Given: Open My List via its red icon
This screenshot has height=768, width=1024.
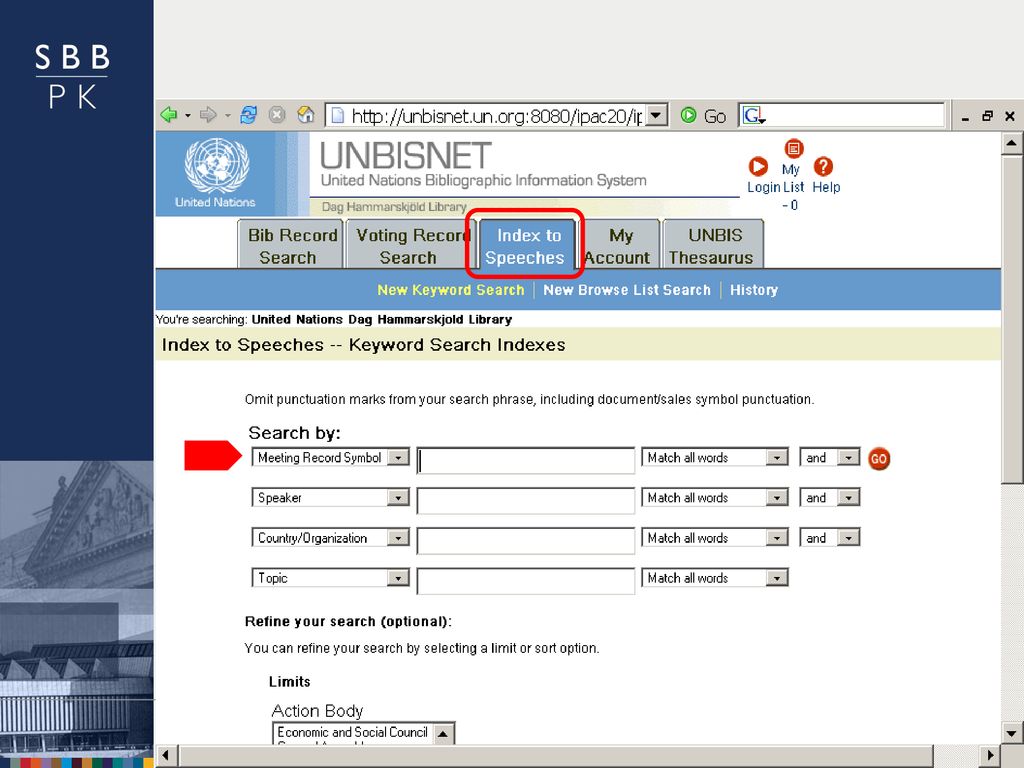Looking at the screenshot, I should pos(793,149).
